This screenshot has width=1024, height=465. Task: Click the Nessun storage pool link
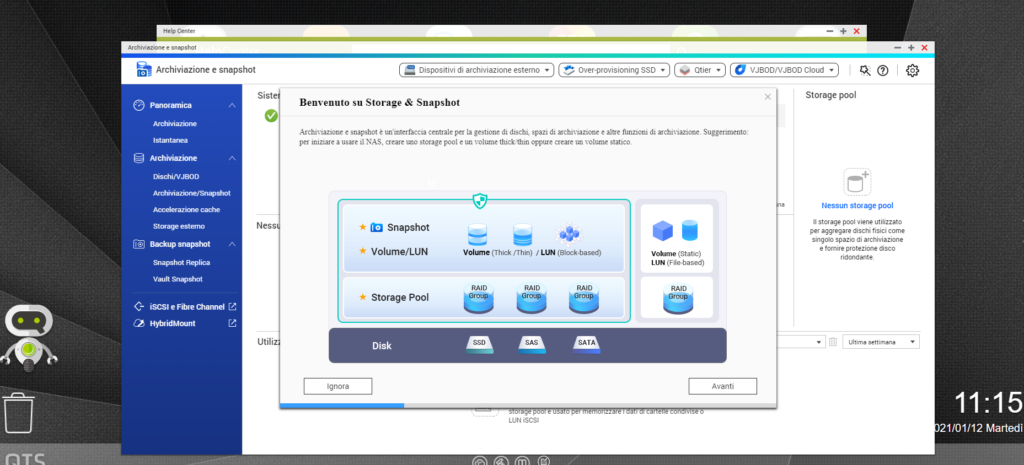(857, 206)
